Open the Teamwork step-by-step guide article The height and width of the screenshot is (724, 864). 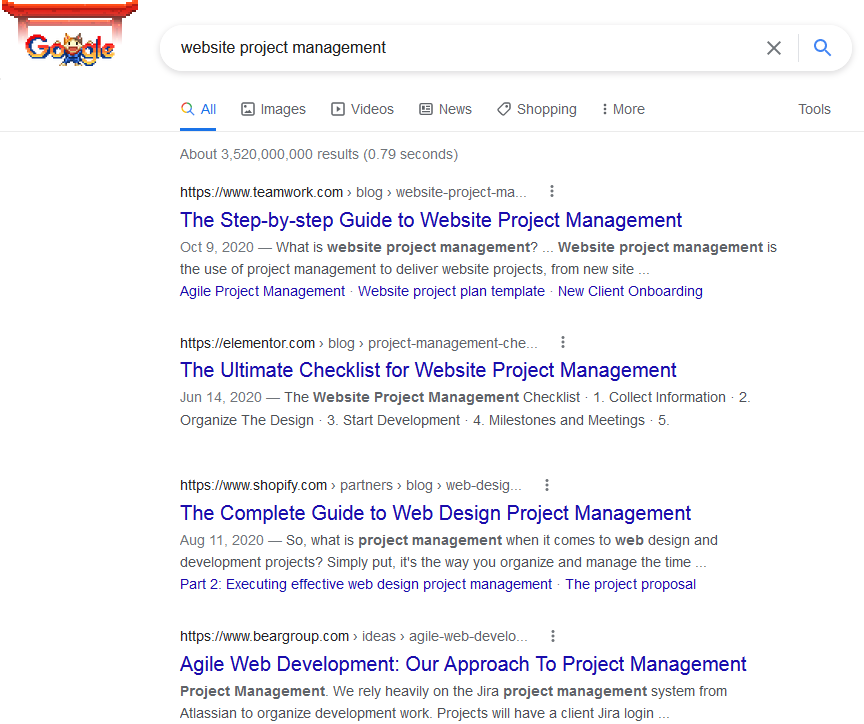430,219
